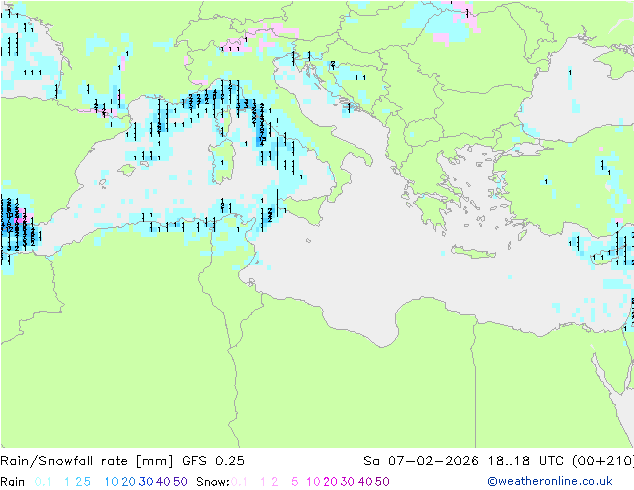Screen dimensions: 634x490
Task: Select the 0.1 value in Rain legend
Action: point(43,482)
